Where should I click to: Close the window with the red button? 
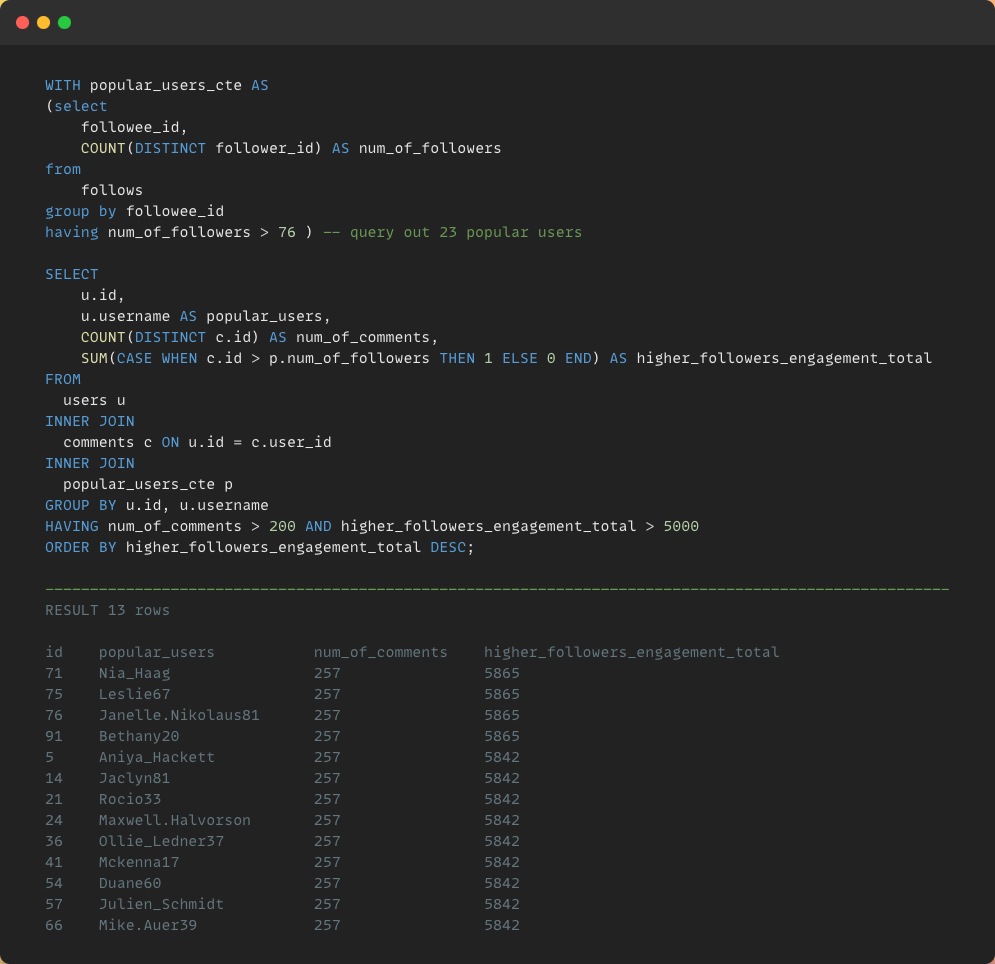click(22, 23)
